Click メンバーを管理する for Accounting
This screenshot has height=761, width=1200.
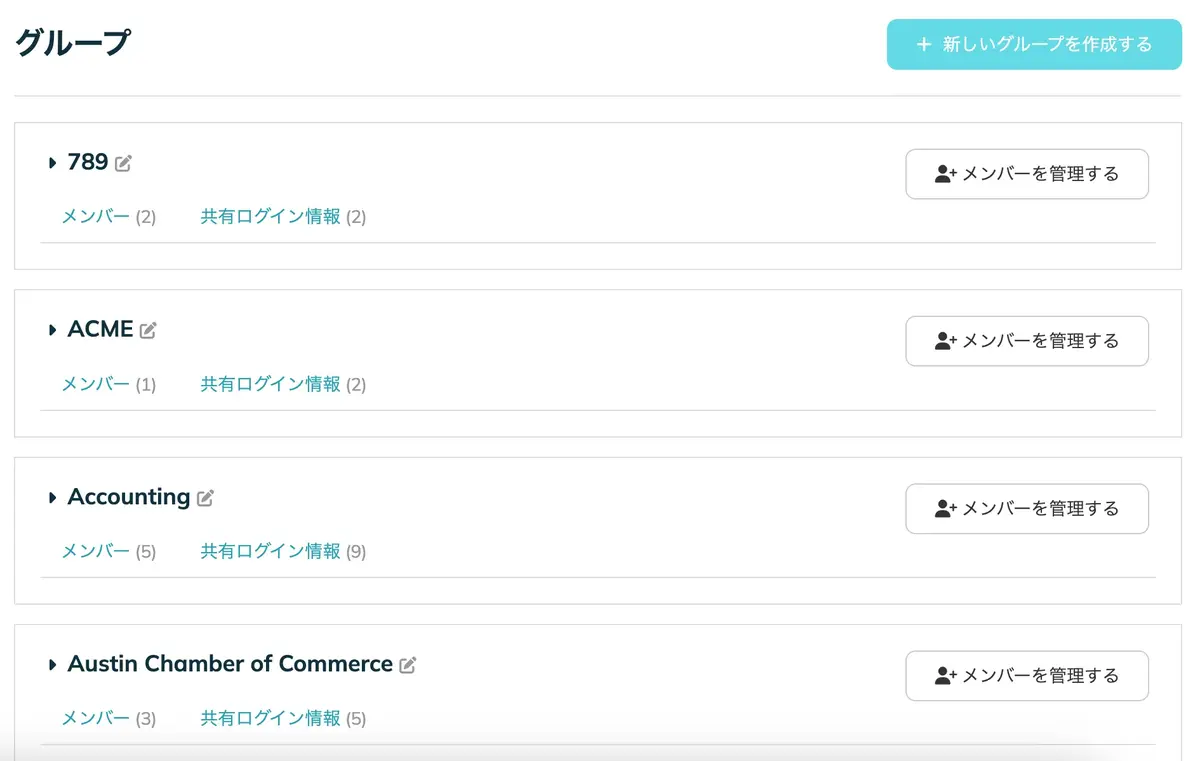(x=1027, y=508)
